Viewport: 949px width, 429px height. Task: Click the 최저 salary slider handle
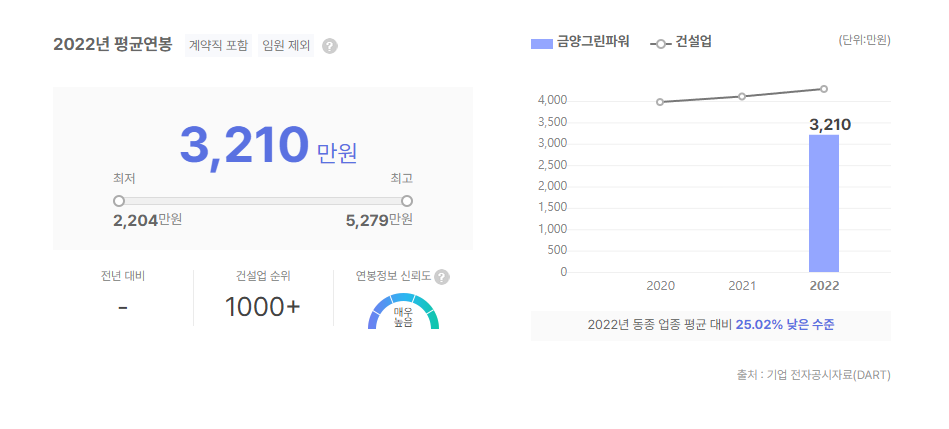click(x=119, y=201)
